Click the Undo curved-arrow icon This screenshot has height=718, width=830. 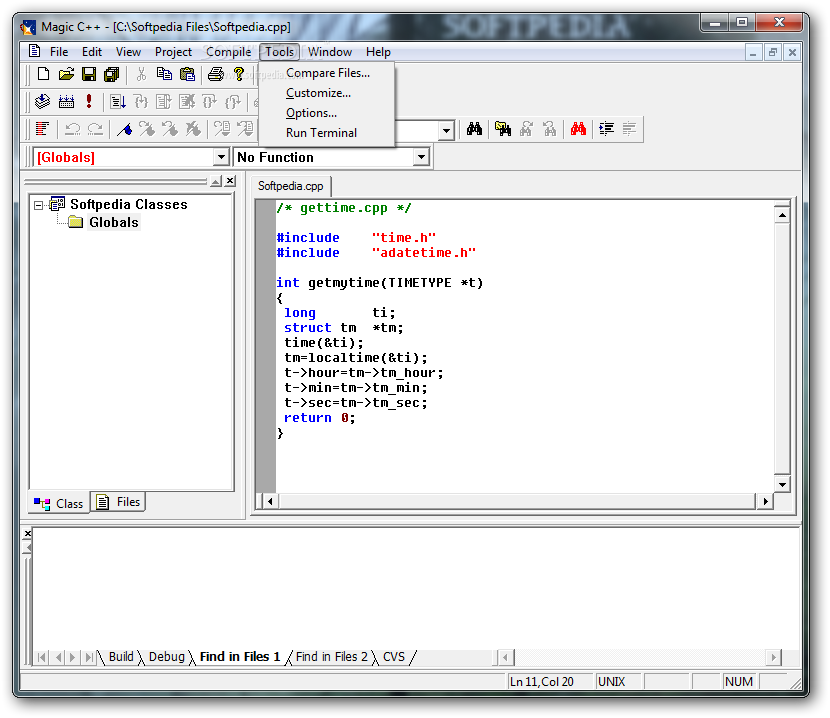coord(72,129)
